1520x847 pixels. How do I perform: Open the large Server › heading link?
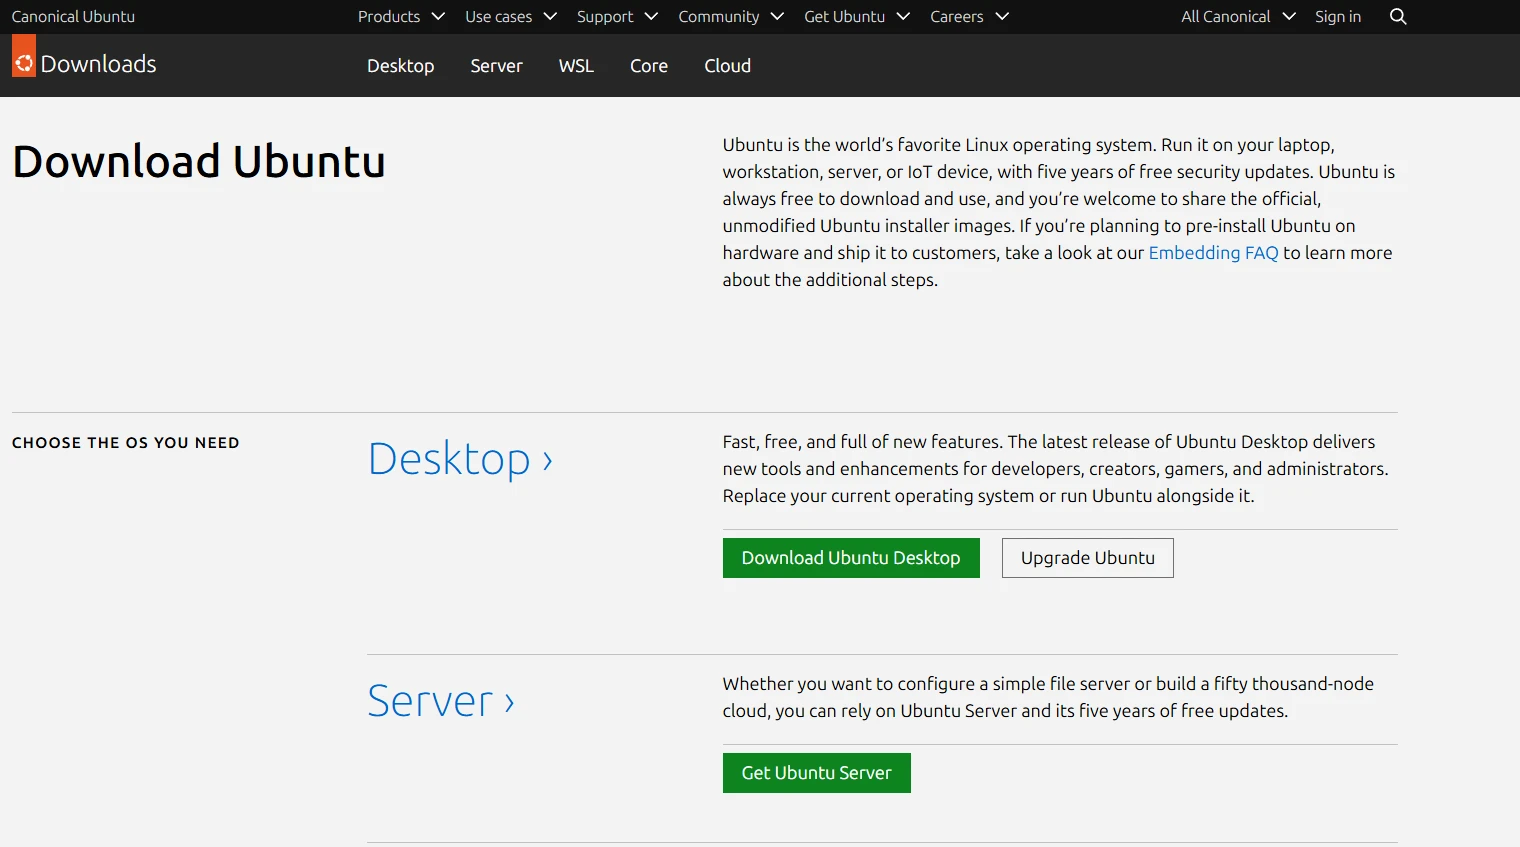[441, 701]
